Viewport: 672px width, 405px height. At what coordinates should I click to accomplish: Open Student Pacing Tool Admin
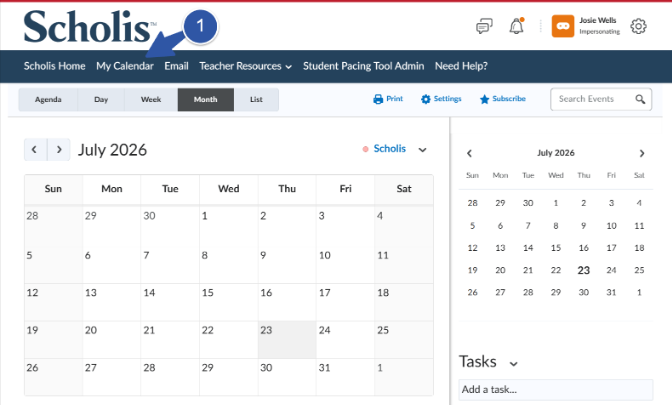pyautogui.click(x=363, y=66)
